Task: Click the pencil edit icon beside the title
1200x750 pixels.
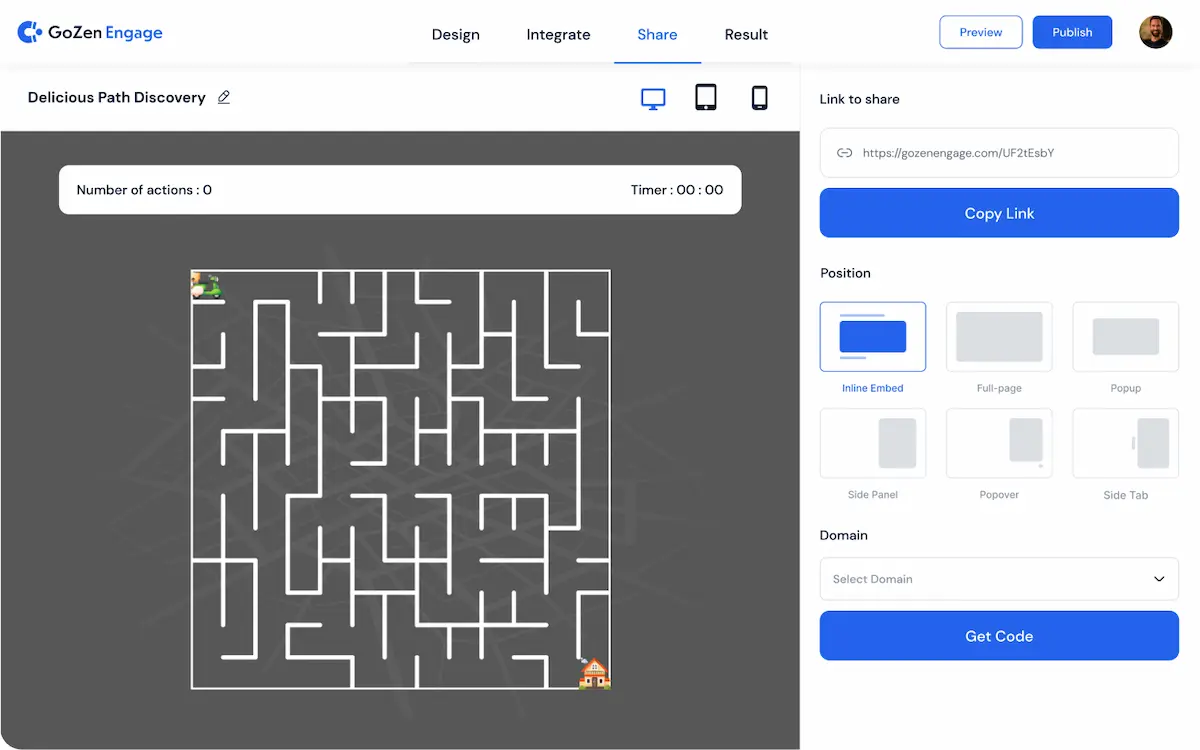Action: pyautogui.click(x=224, y=97)
